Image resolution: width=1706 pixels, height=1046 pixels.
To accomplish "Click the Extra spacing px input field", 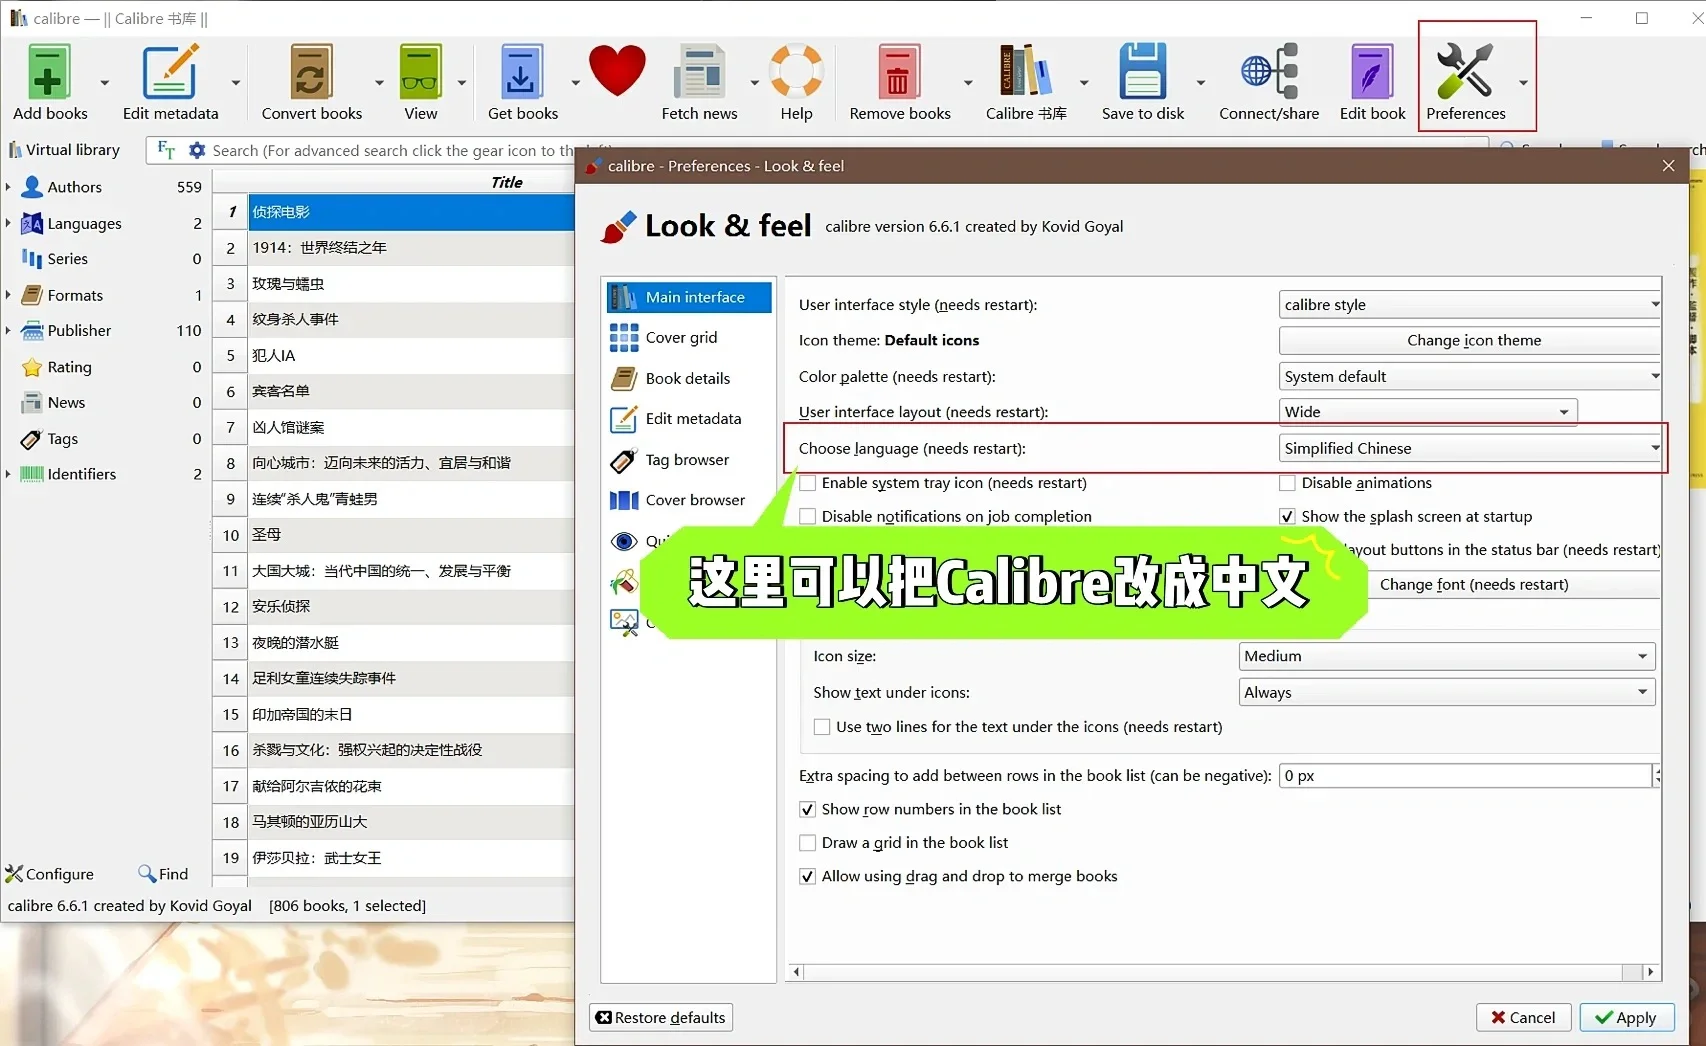I will point(1465,776).
